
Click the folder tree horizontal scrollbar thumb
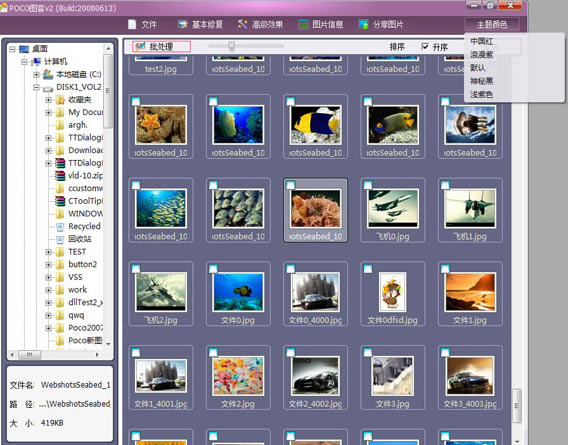[30, 354]
